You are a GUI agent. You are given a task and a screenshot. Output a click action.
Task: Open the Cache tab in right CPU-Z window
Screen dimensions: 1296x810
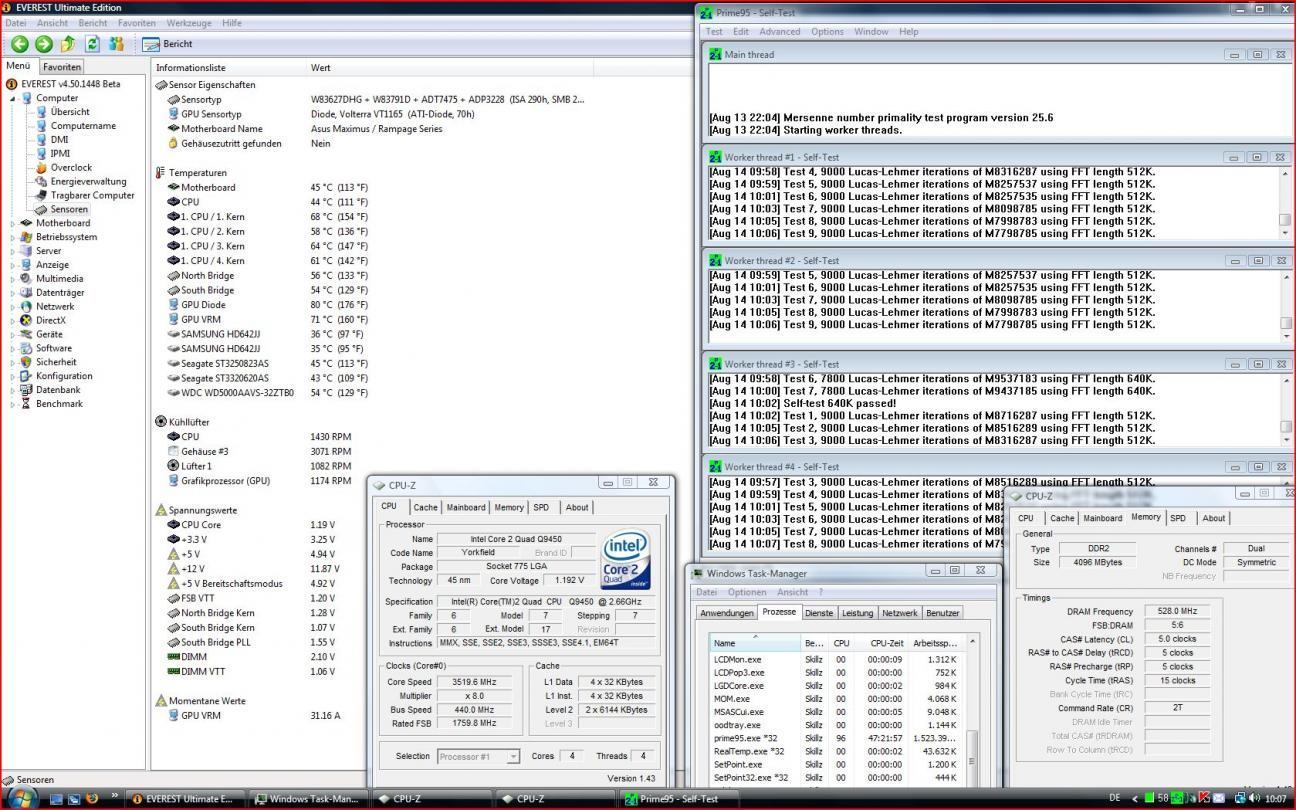pyautogui.click(x=1062, y=519)
